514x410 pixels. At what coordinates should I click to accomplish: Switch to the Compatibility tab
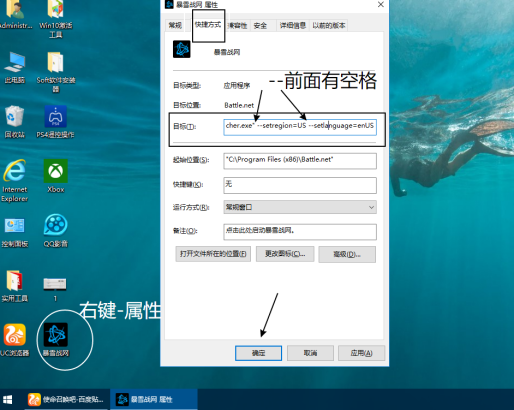(x=237, y=26)
